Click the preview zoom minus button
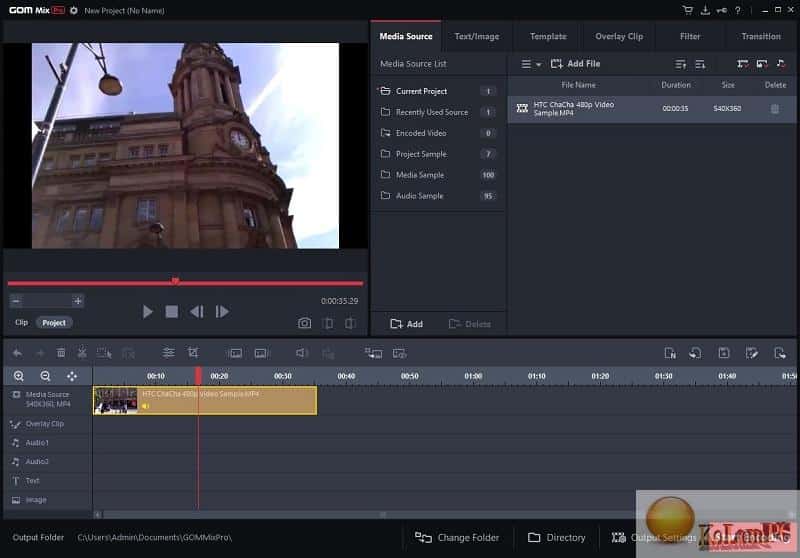 point(16,301)
